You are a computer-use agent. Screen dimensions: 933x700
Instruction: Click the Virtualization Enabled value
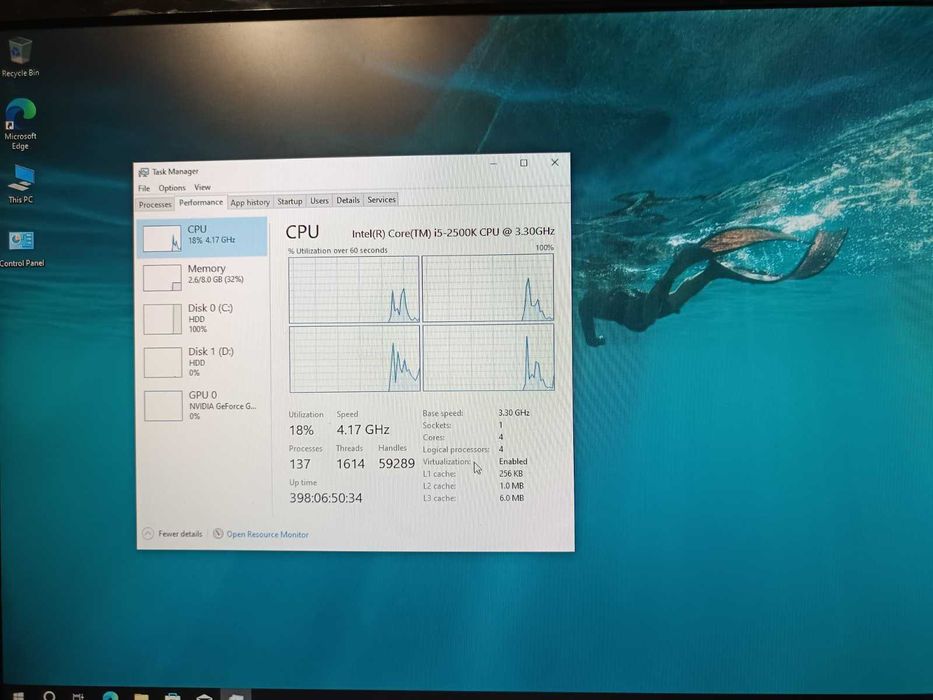click(x=513, y=461)
